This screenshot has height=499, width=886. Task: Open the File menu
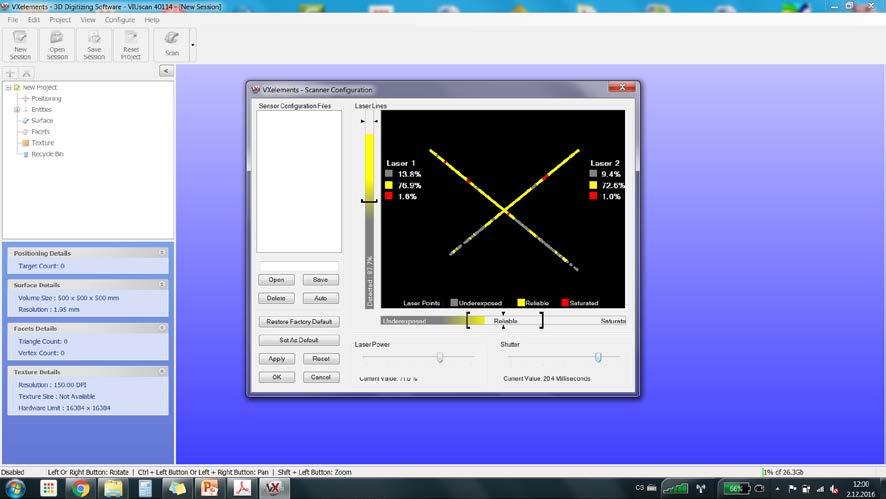click(12, 20)
